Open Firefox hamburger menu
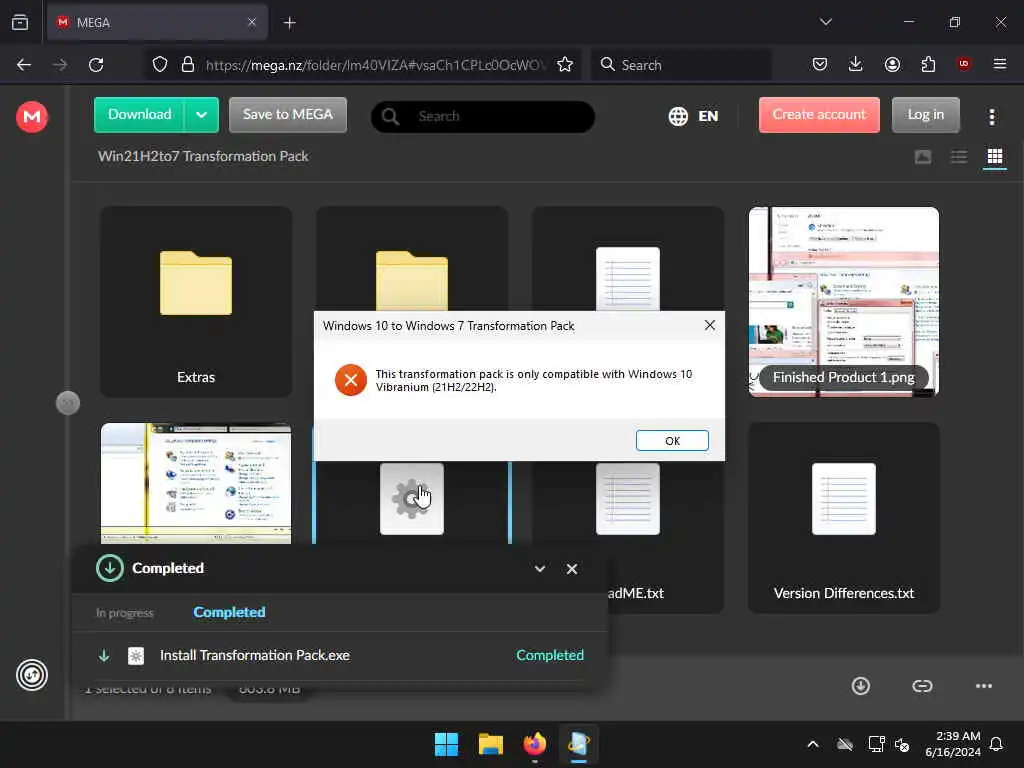 point(999,64)
